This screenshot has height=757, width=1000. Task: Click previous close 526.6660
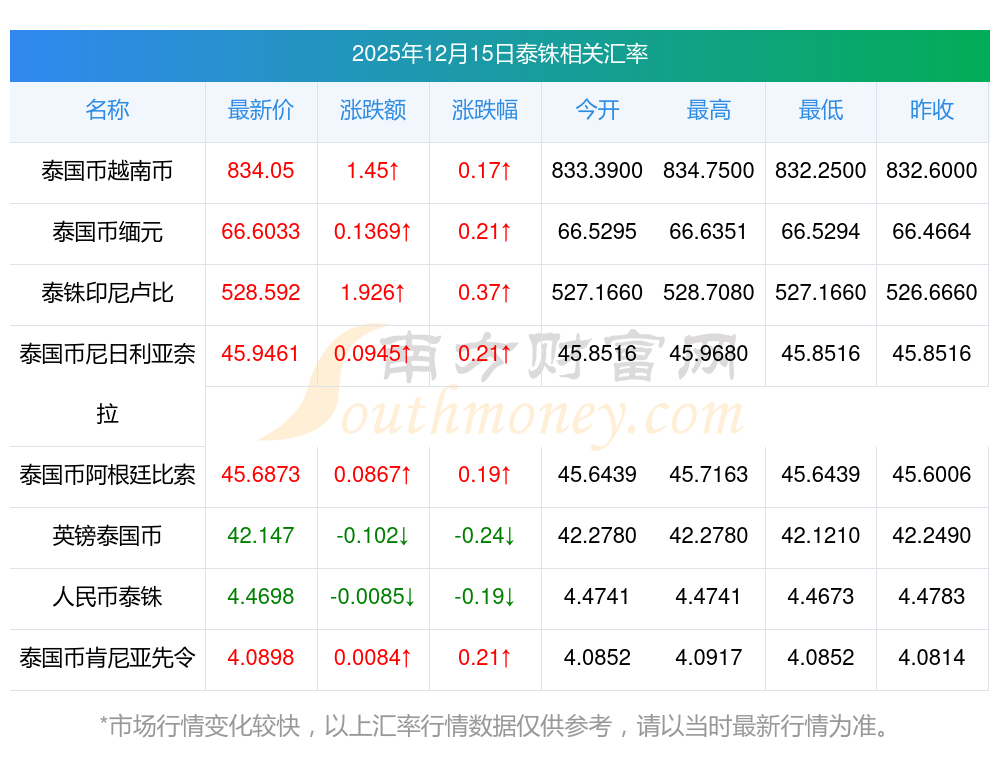(x=932, y=293)
